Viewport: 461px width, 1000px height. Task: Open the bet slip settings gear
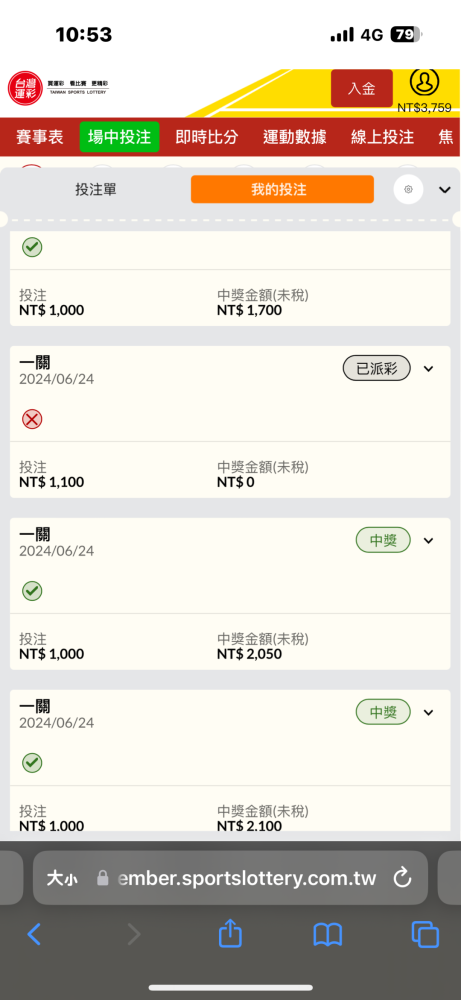(408, 189)
